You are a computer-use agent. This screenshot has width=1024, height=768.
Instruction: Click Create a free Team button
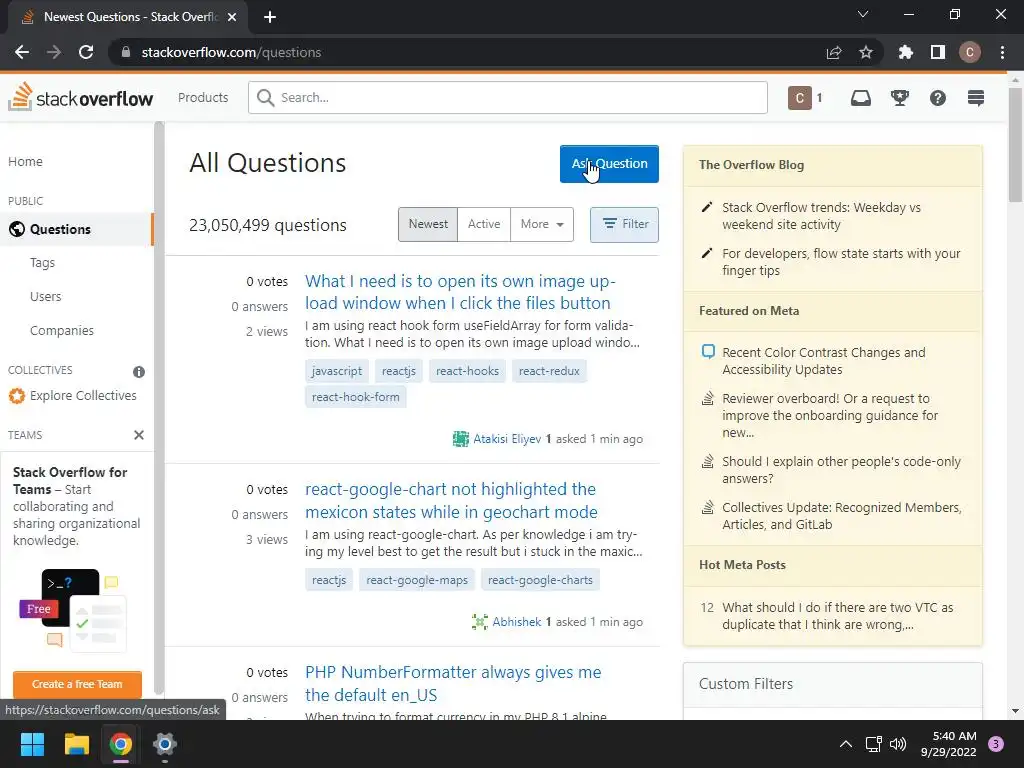77,684
